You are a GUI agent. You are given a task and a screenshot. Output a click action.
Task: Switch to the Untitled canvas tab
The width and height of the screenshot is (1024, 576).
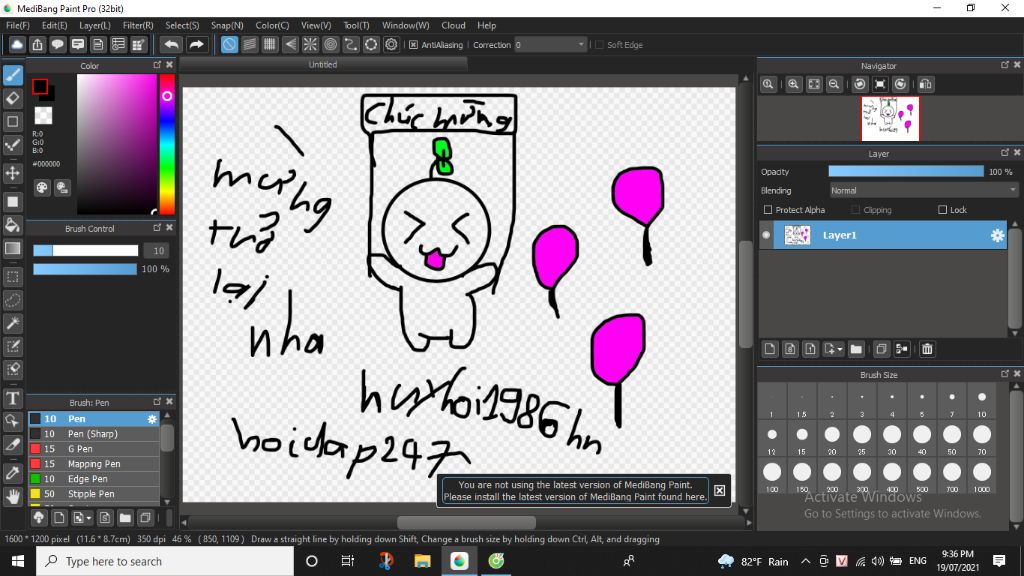[x=323, y=64]
